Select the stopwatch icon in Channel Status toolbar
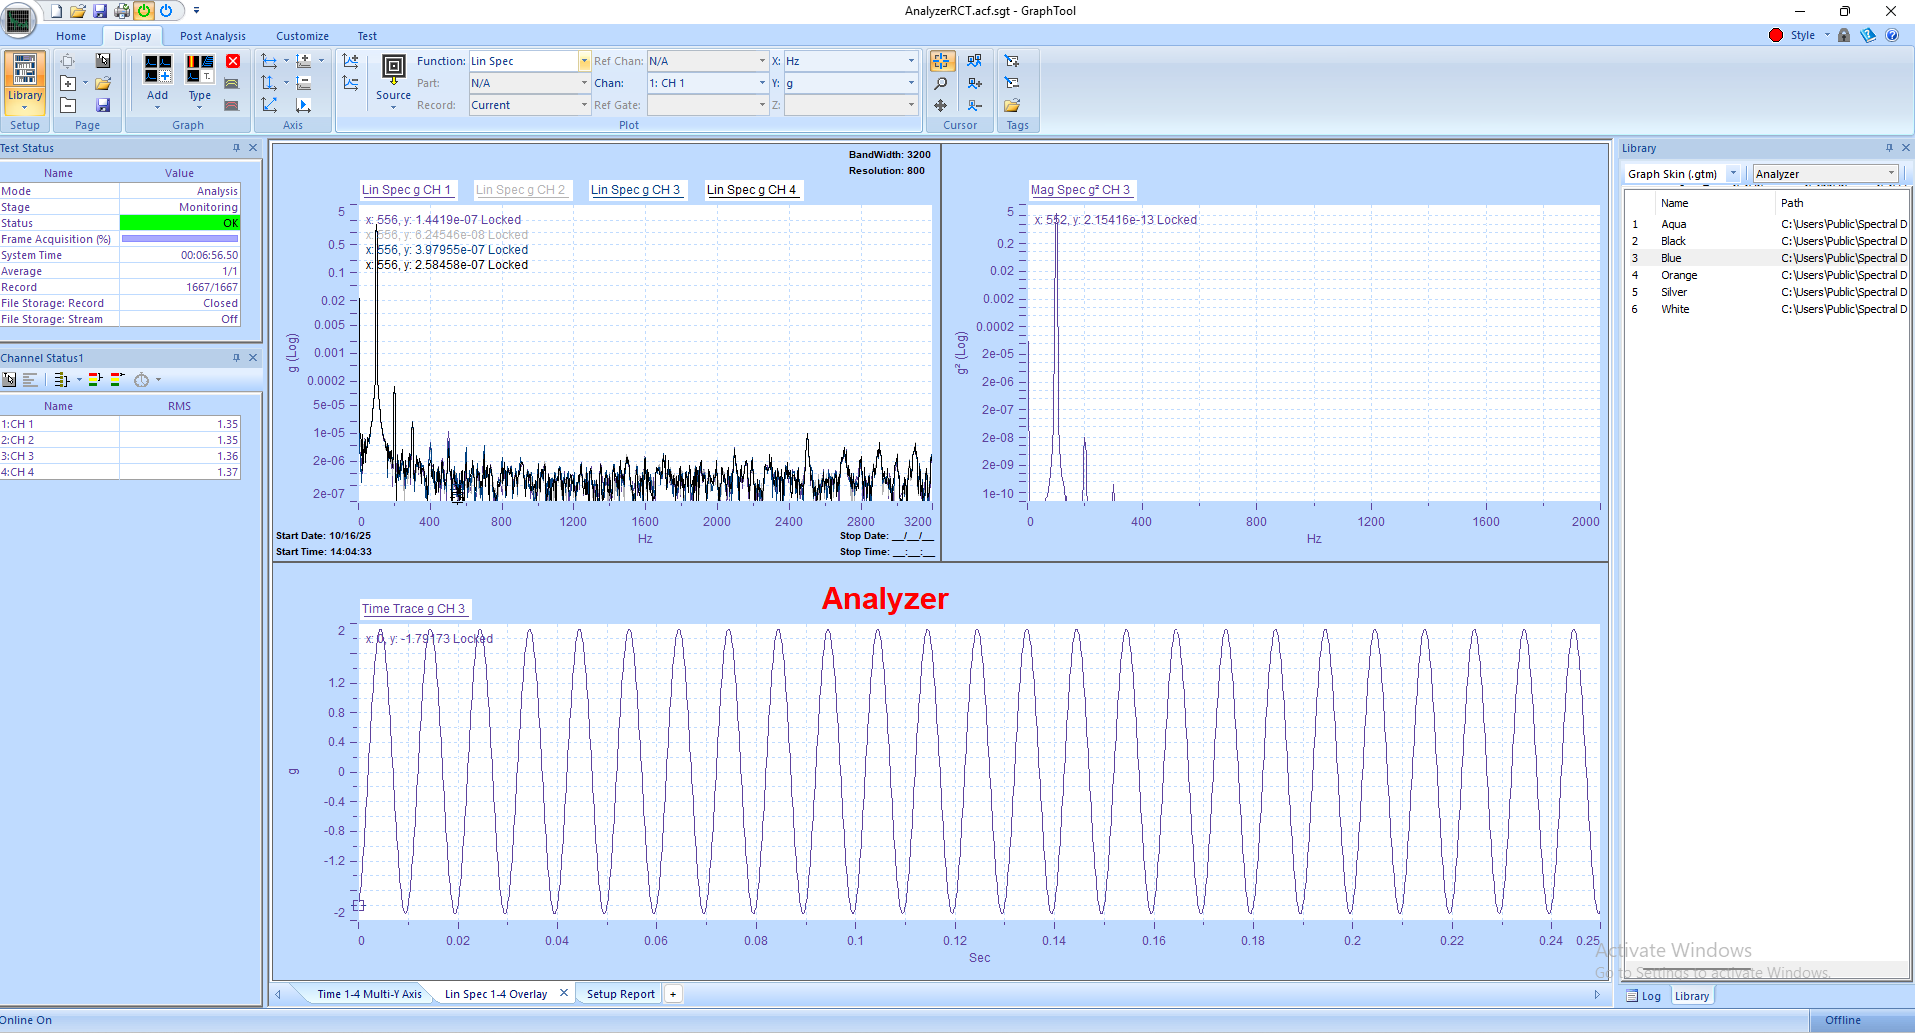This screenshot has height=1033, width=1915. pos(142,379)
